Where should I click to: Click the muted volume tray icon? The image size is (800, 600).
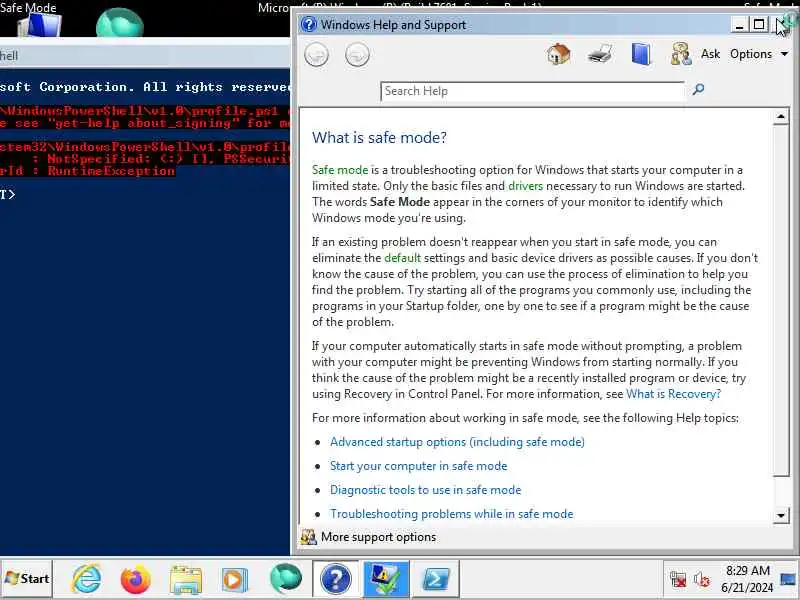click(702, 579)
